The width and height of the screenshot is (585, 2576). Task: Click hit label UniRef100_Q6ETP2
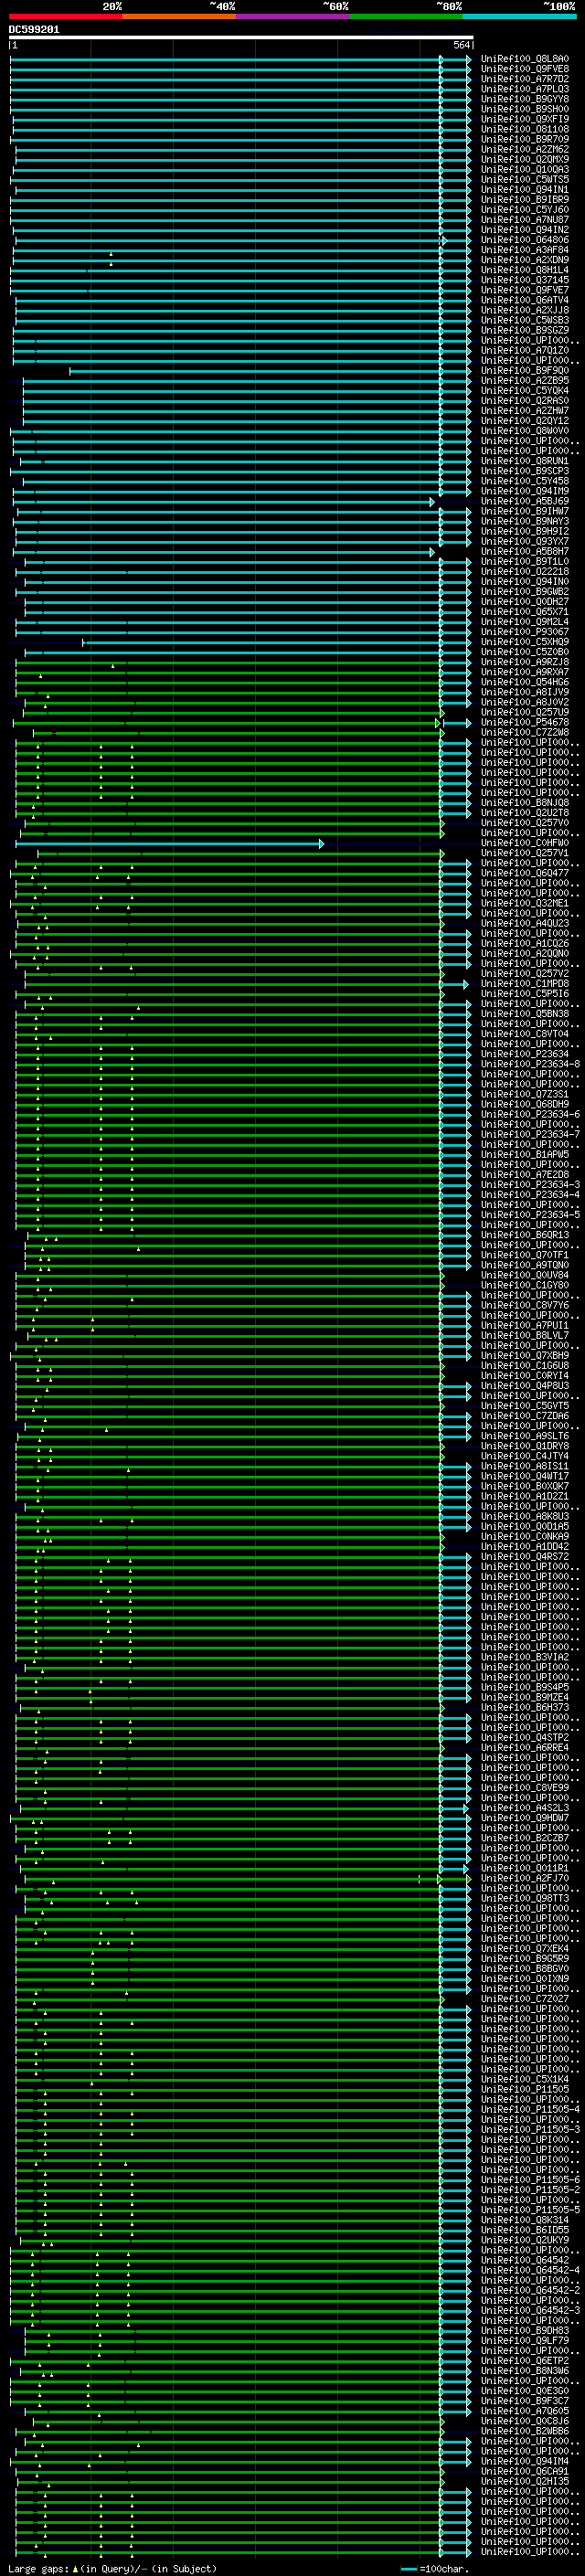[525, 2360]
